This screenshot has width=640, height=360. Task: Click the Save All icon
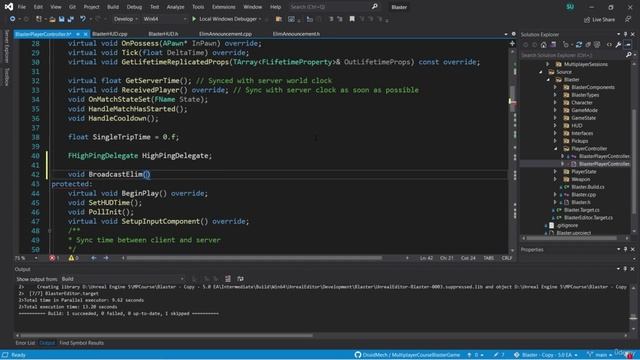pyautogui.click(x=71, y=19)
